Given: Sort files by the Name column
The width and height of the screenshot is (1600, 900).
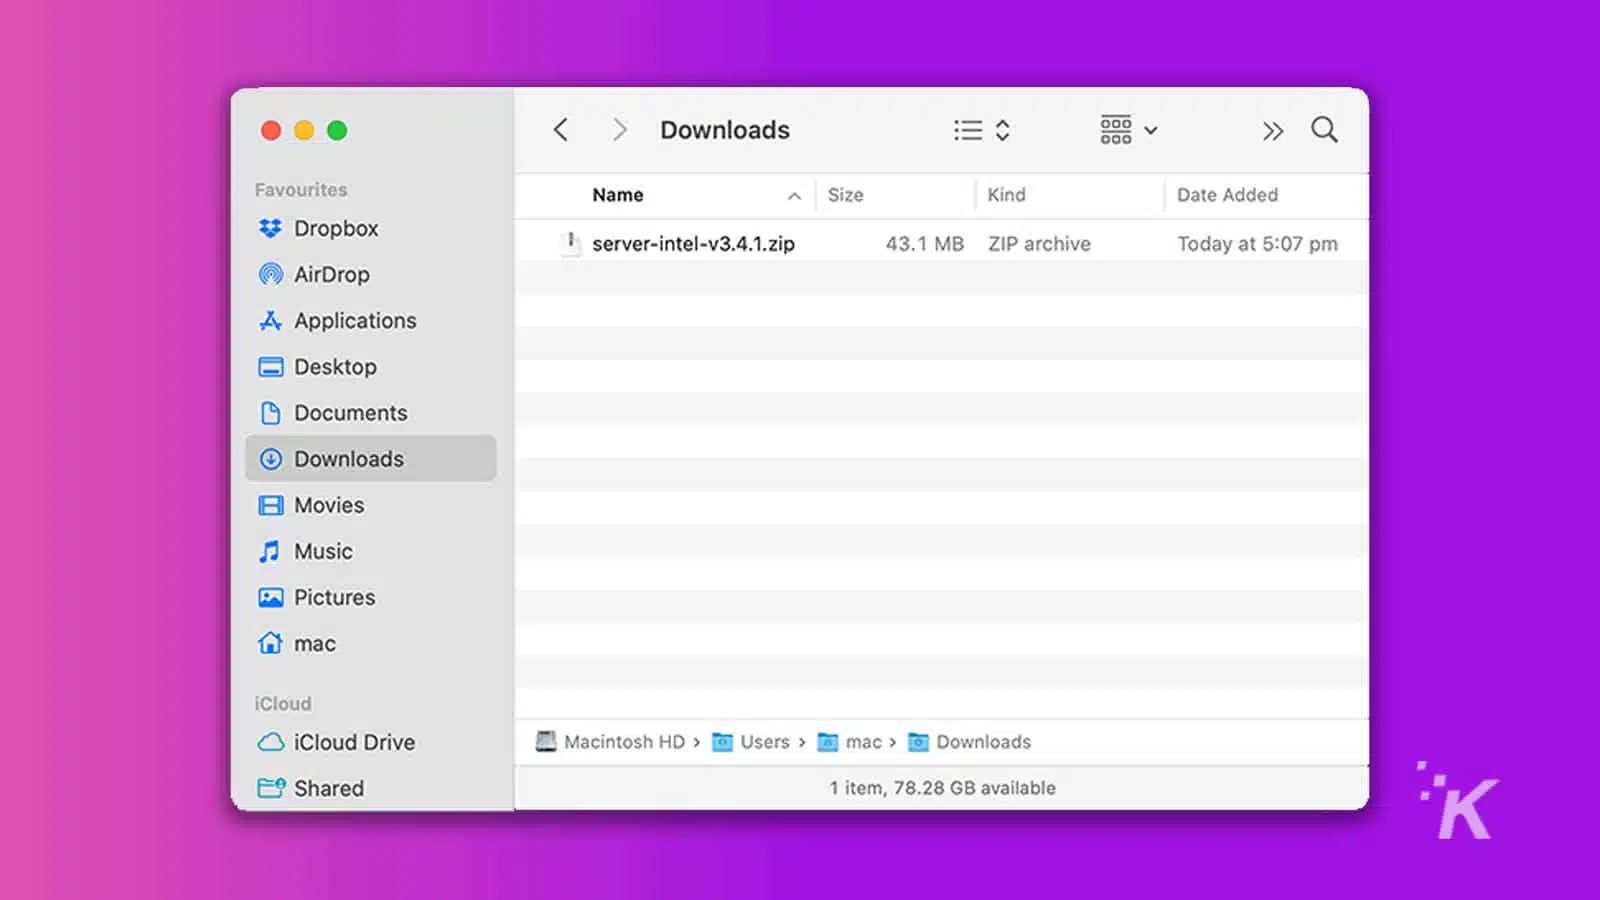Looking at the screenshot, I should pos(618,195).
